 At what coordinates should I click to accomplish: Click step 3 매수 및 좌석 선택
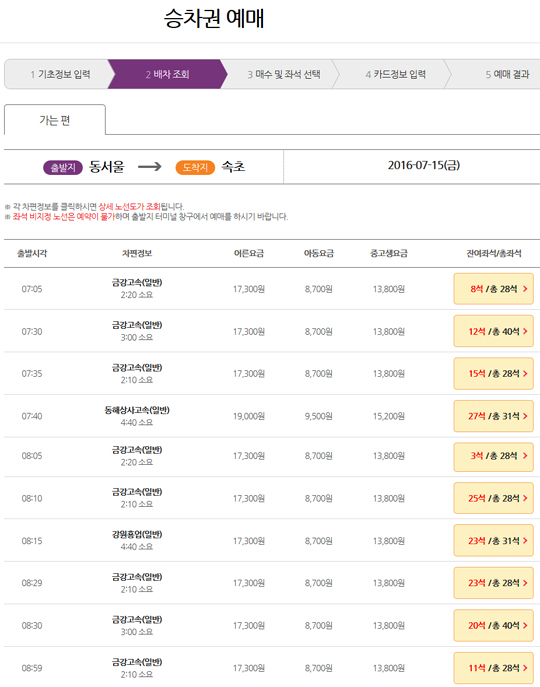click(284, 74)
